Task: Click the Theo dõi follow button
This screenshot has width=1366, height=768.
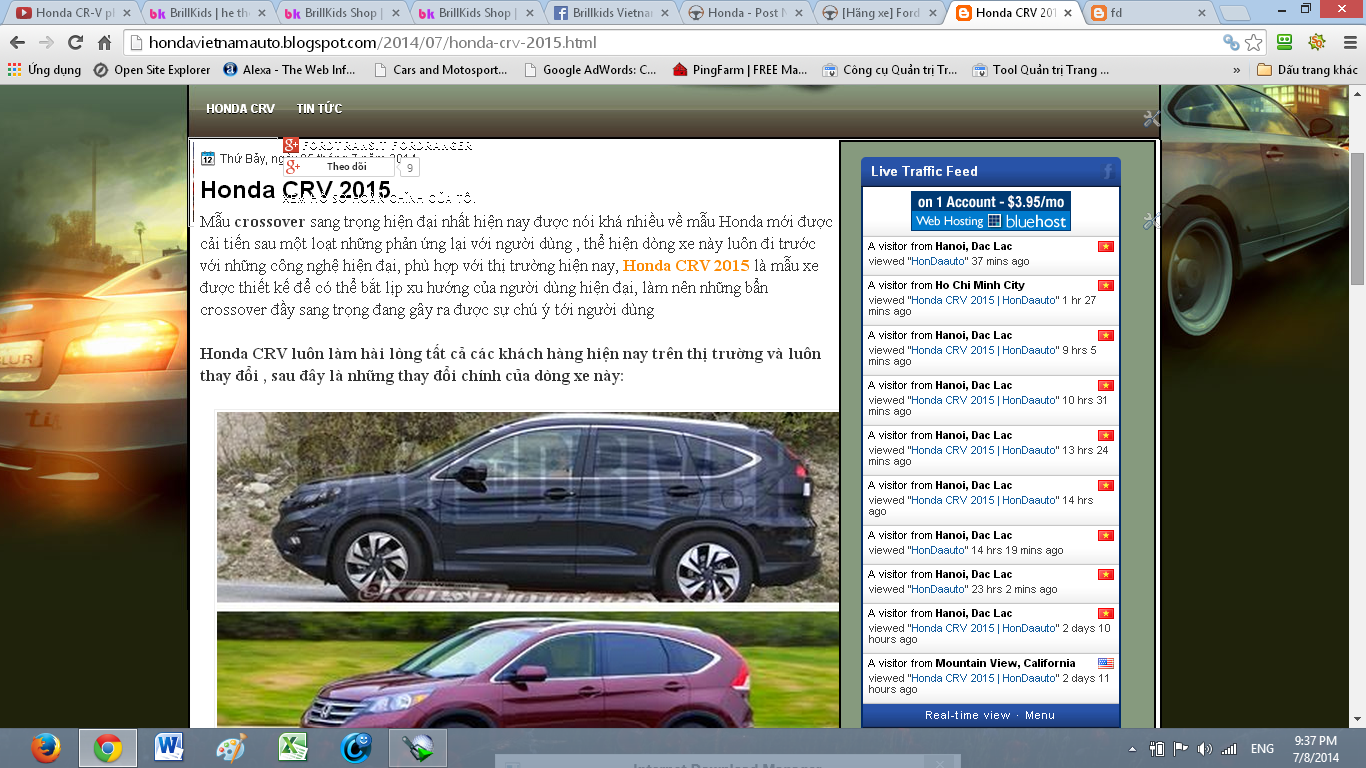Action: pos(339,167)
